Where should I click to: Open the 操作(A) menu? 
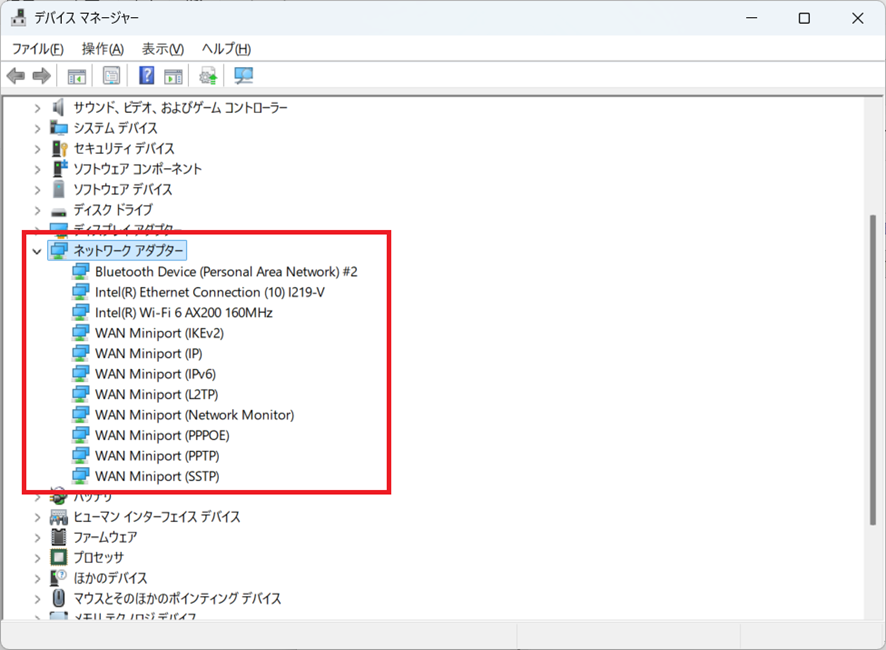tap(102, 49)
